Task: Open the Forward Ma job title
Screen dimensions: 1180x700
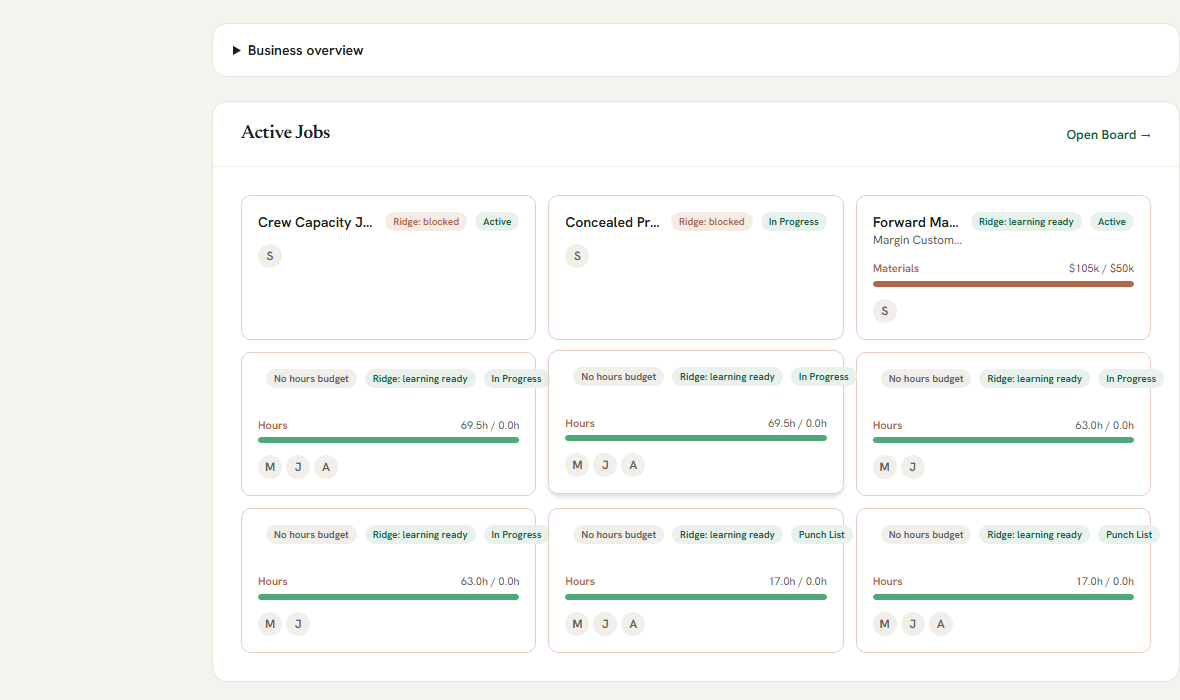Action: click(x=916, y=222)
